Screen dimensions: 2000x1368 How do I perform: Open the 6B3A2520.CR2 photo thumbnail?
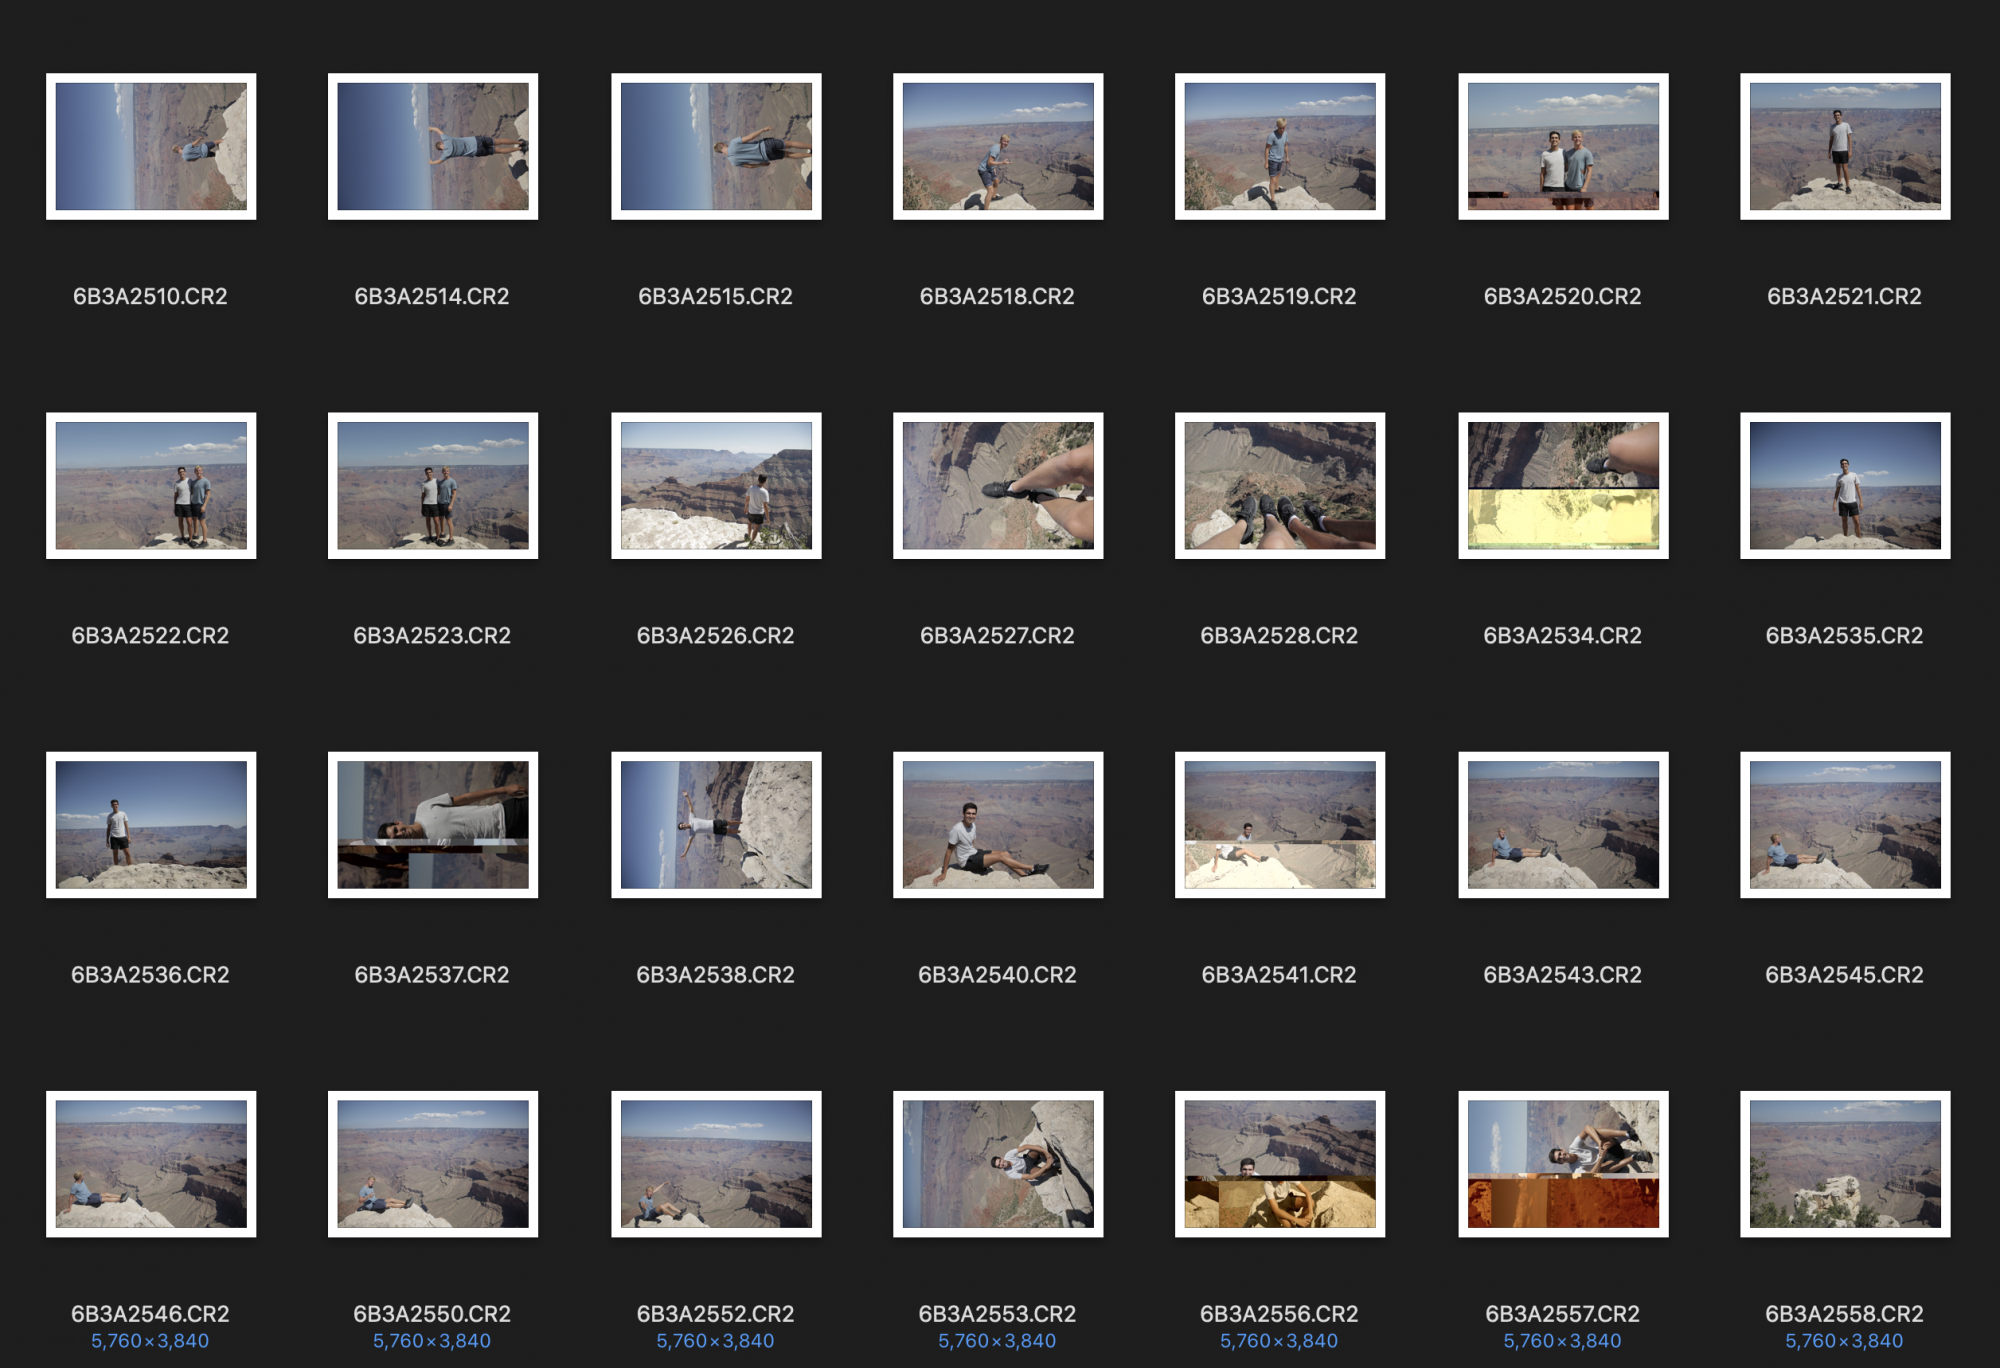1563,146
